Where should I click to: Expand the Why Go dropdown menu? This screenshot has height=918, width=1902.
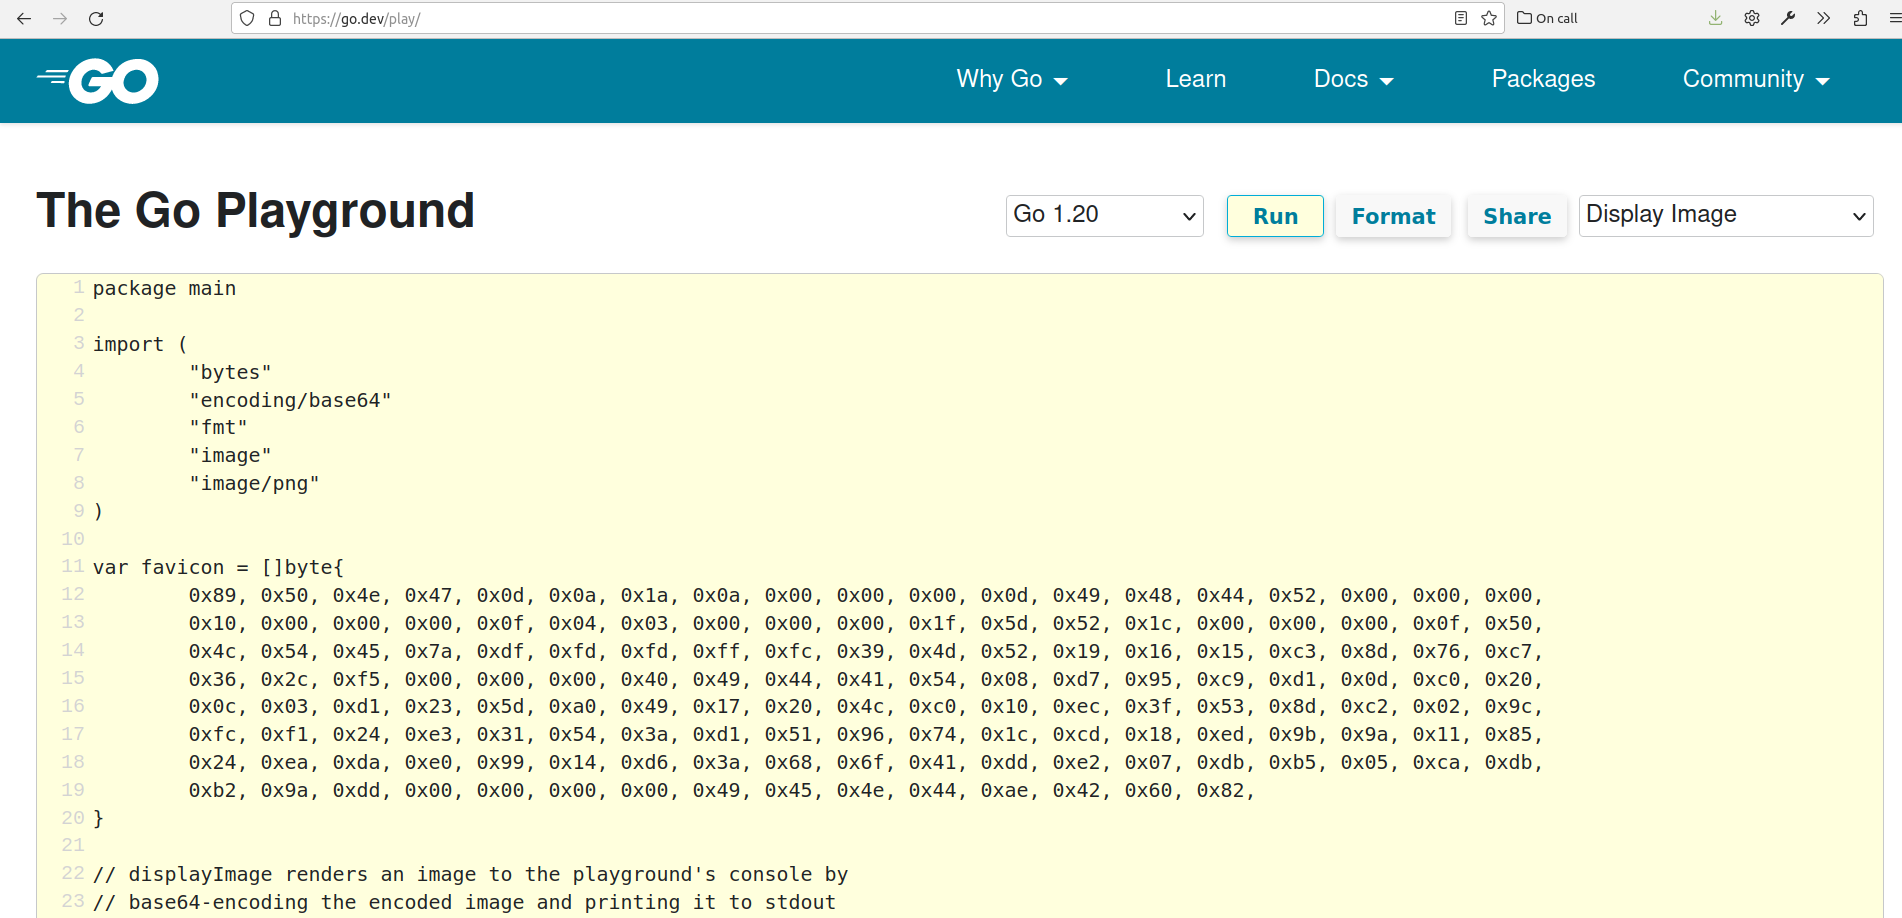(x=1012, y=79)
